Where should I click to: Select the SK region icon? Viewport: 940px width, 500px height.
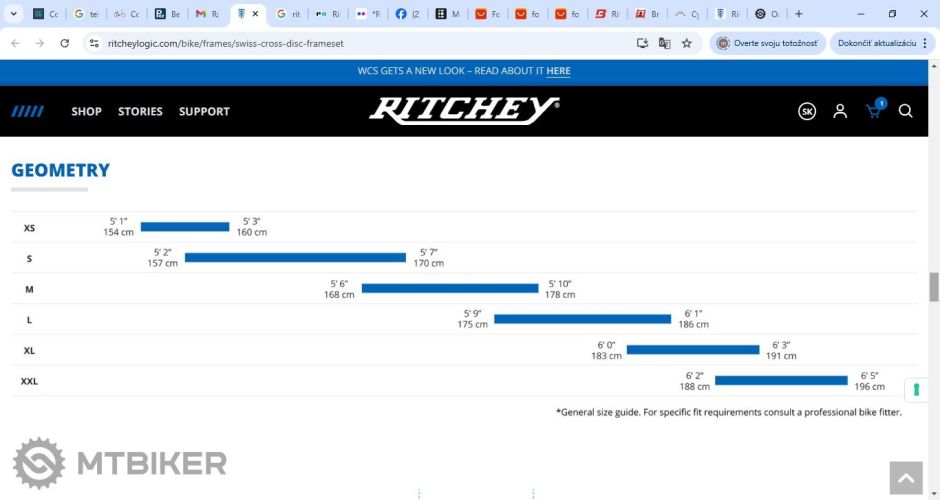tap(807, 111)
